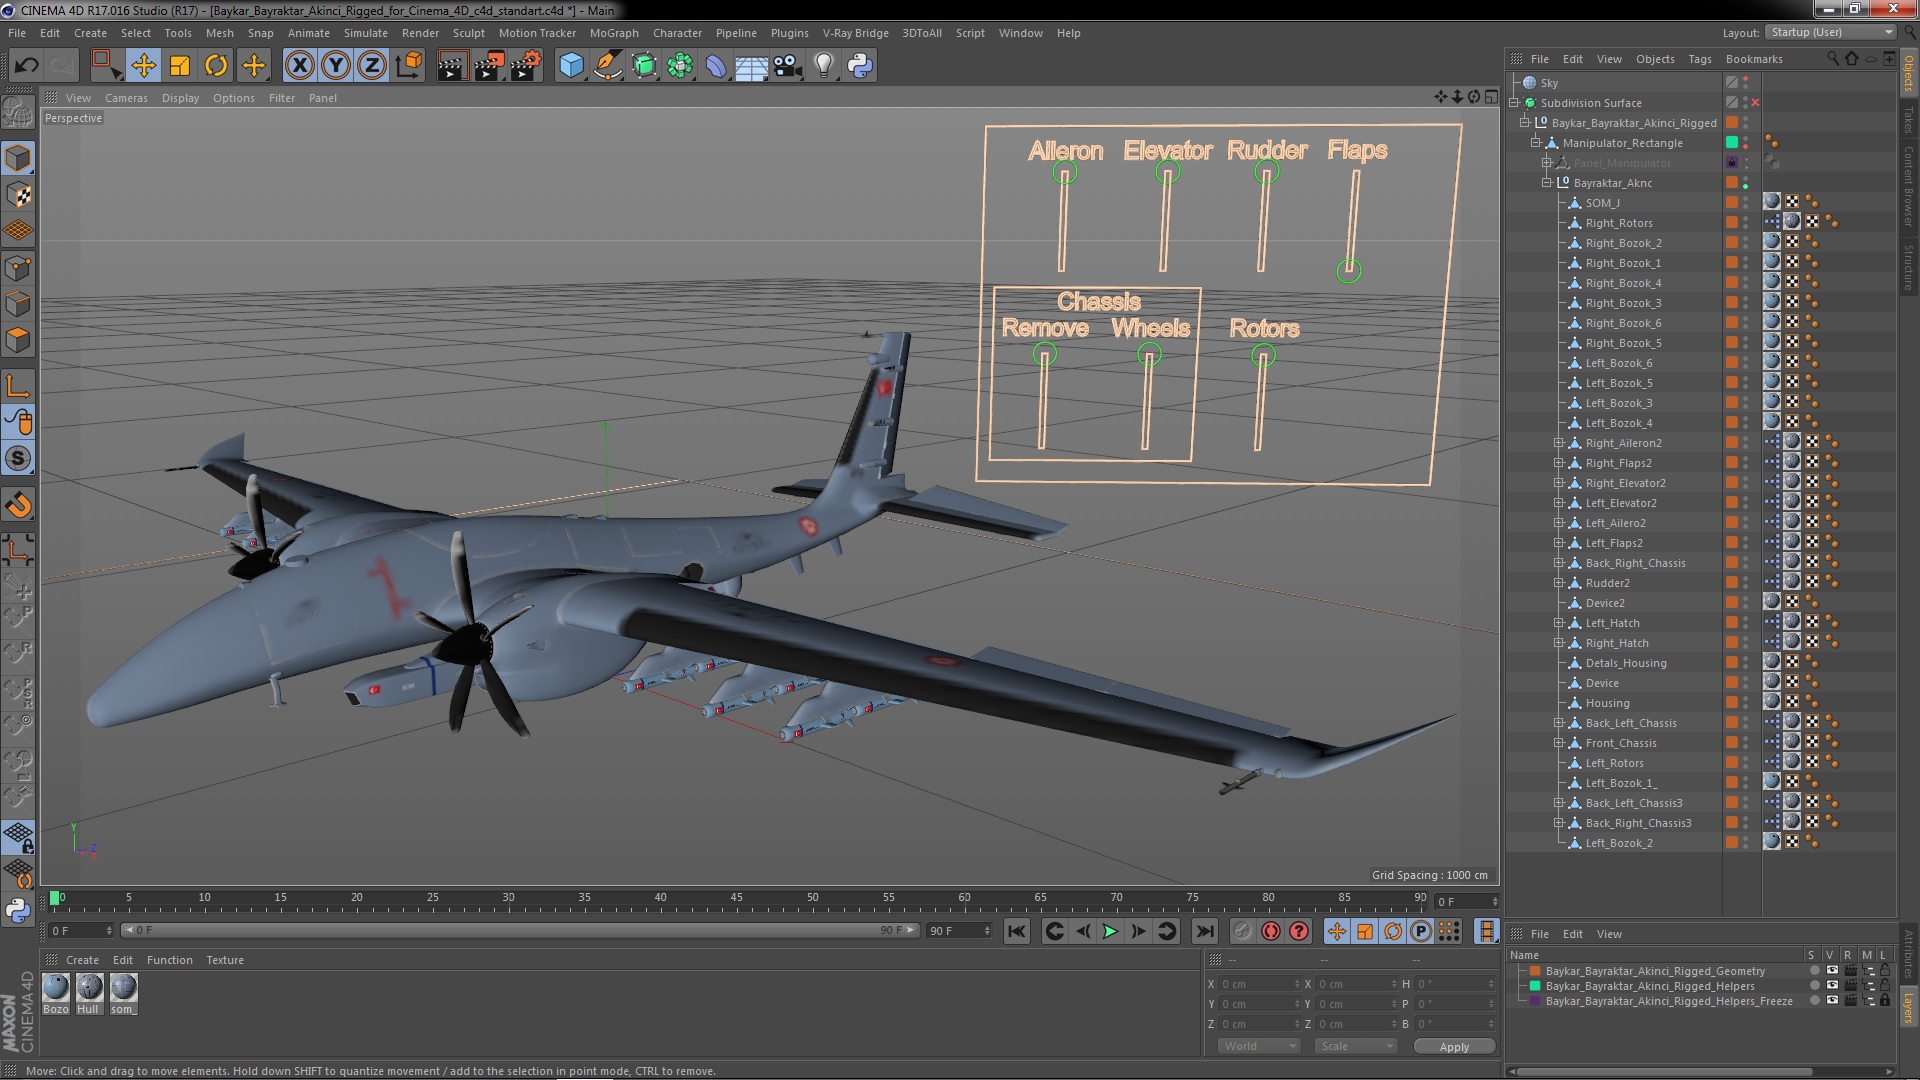Open the viewport Cameras menu
Viewport: 1920px width, 1080px height.
coord(126,98)
